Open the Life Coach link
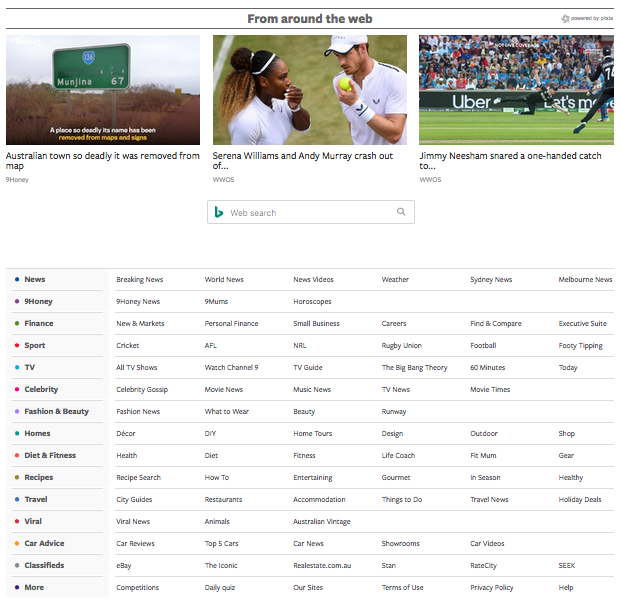This screenshot has width=622, height=612. (x=398, y=456)
